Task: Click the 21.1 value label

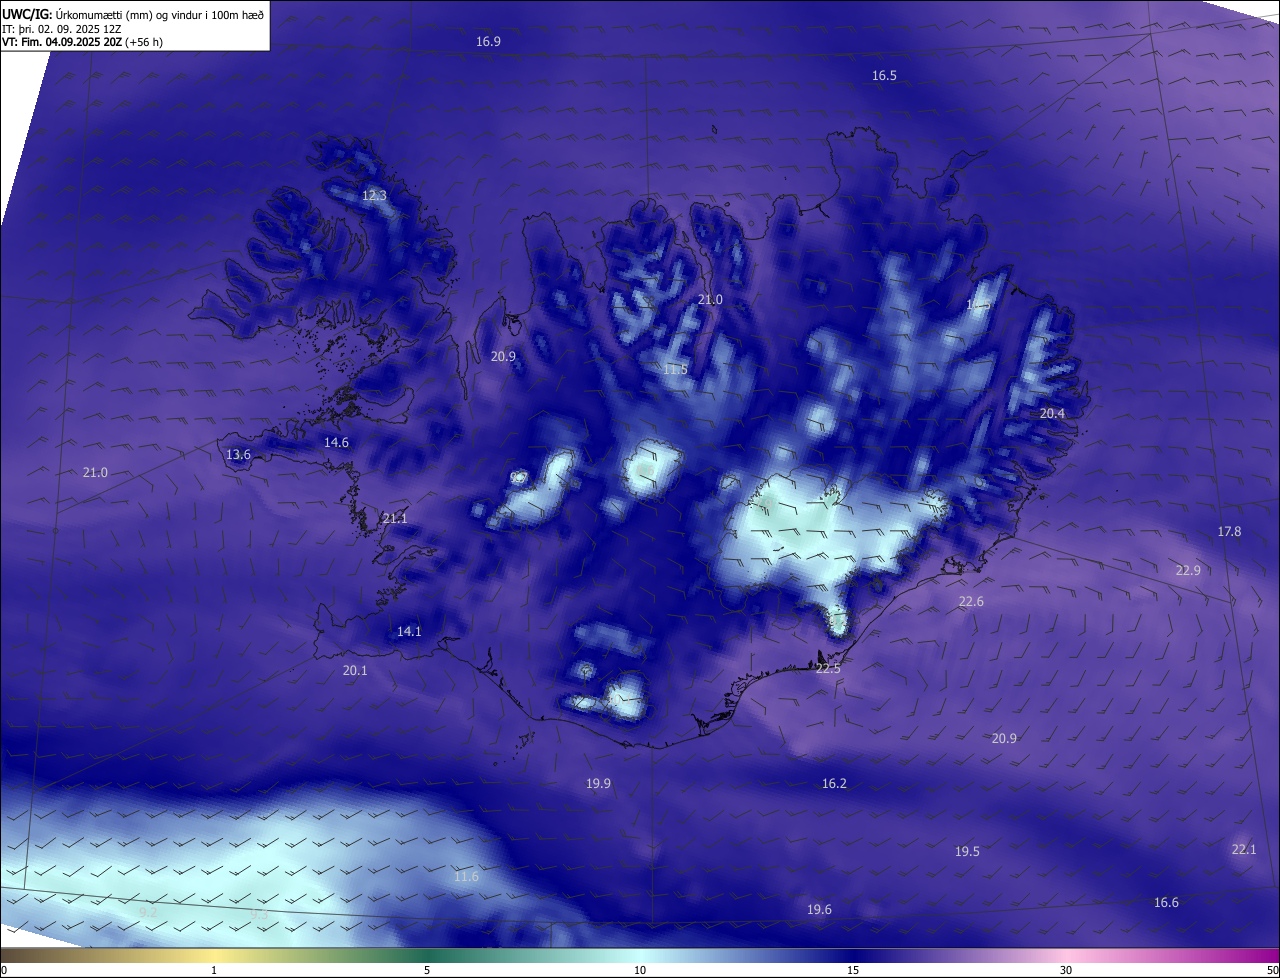Action: click(x=394, y=519)
